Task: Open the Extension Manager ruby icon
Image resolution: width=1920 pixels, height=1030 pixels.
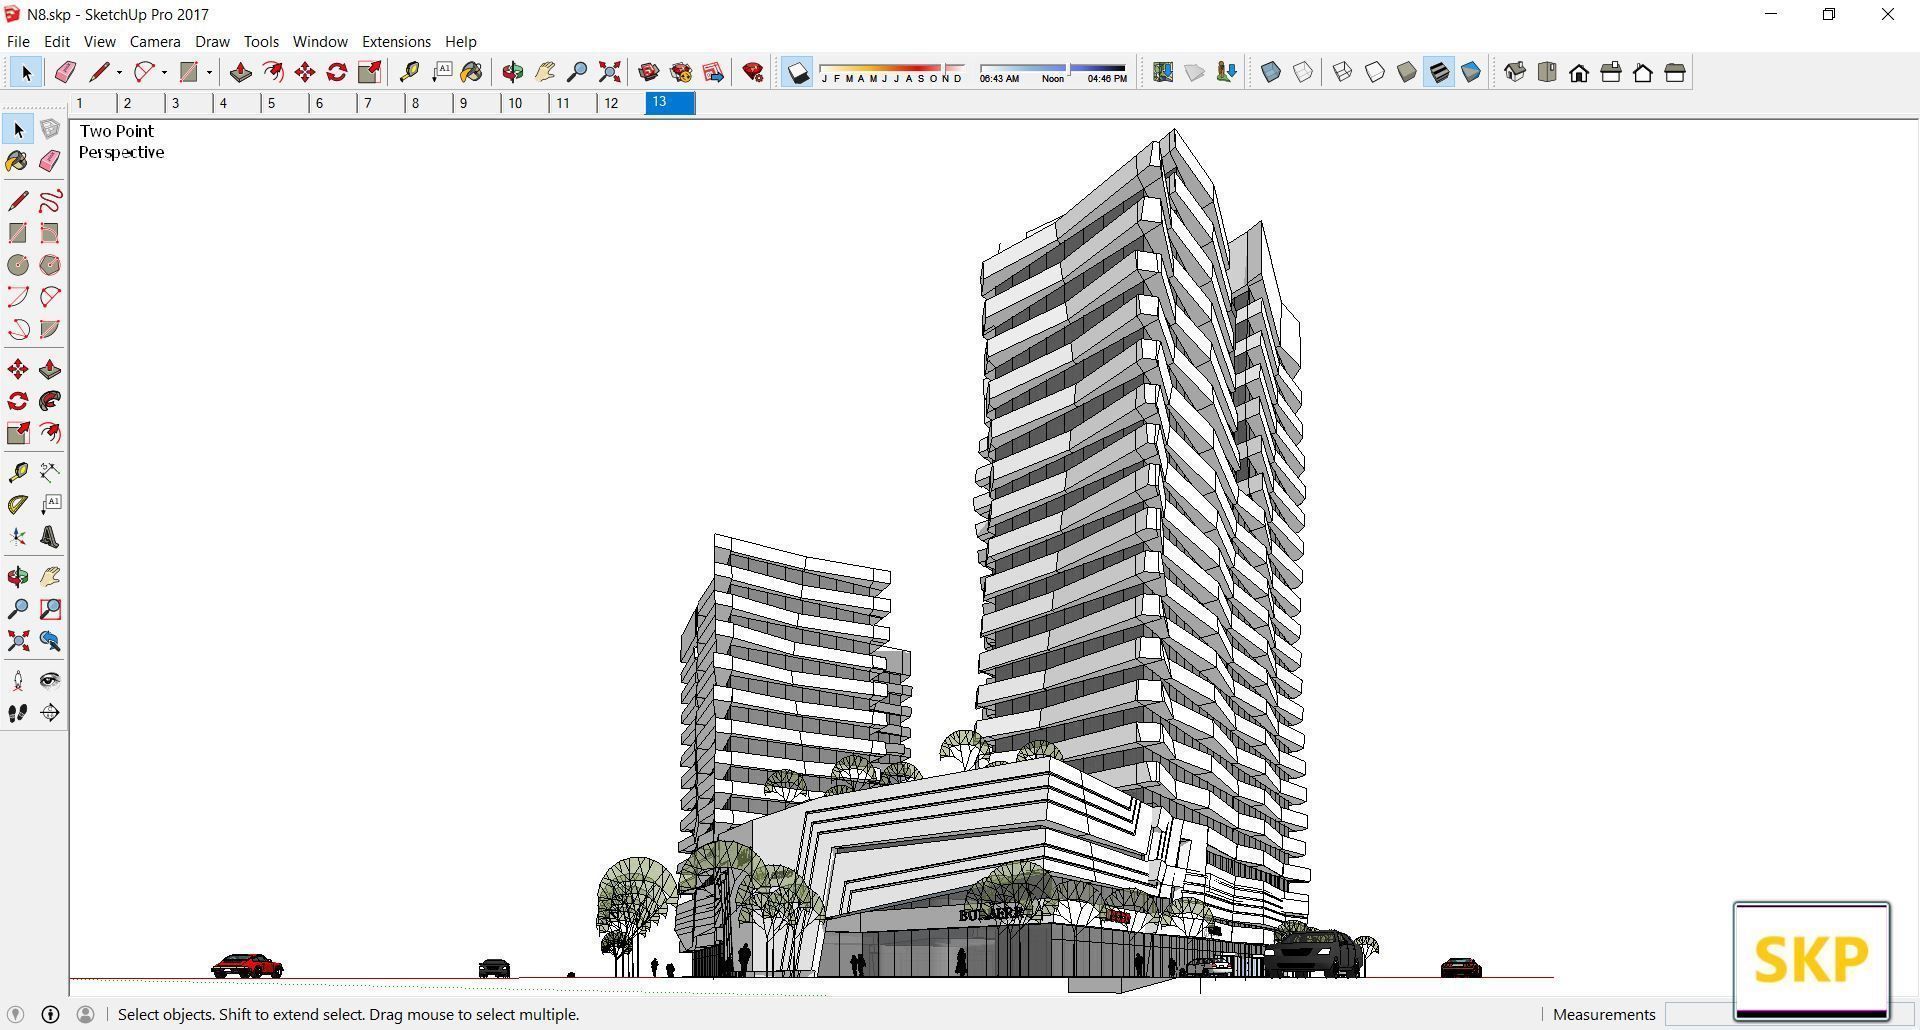Action: pos(753,72)
